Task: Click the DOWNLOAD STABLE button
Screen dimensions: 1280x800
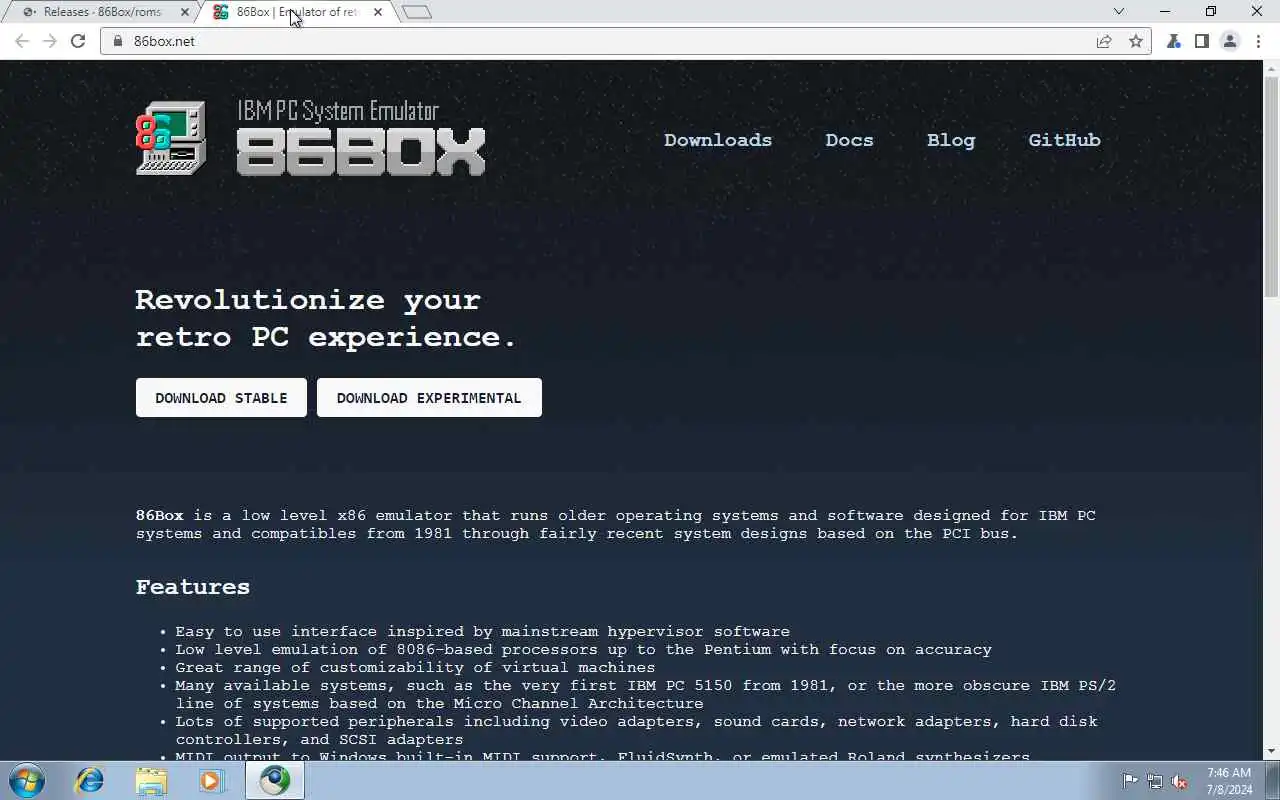Action: (221, 397)
